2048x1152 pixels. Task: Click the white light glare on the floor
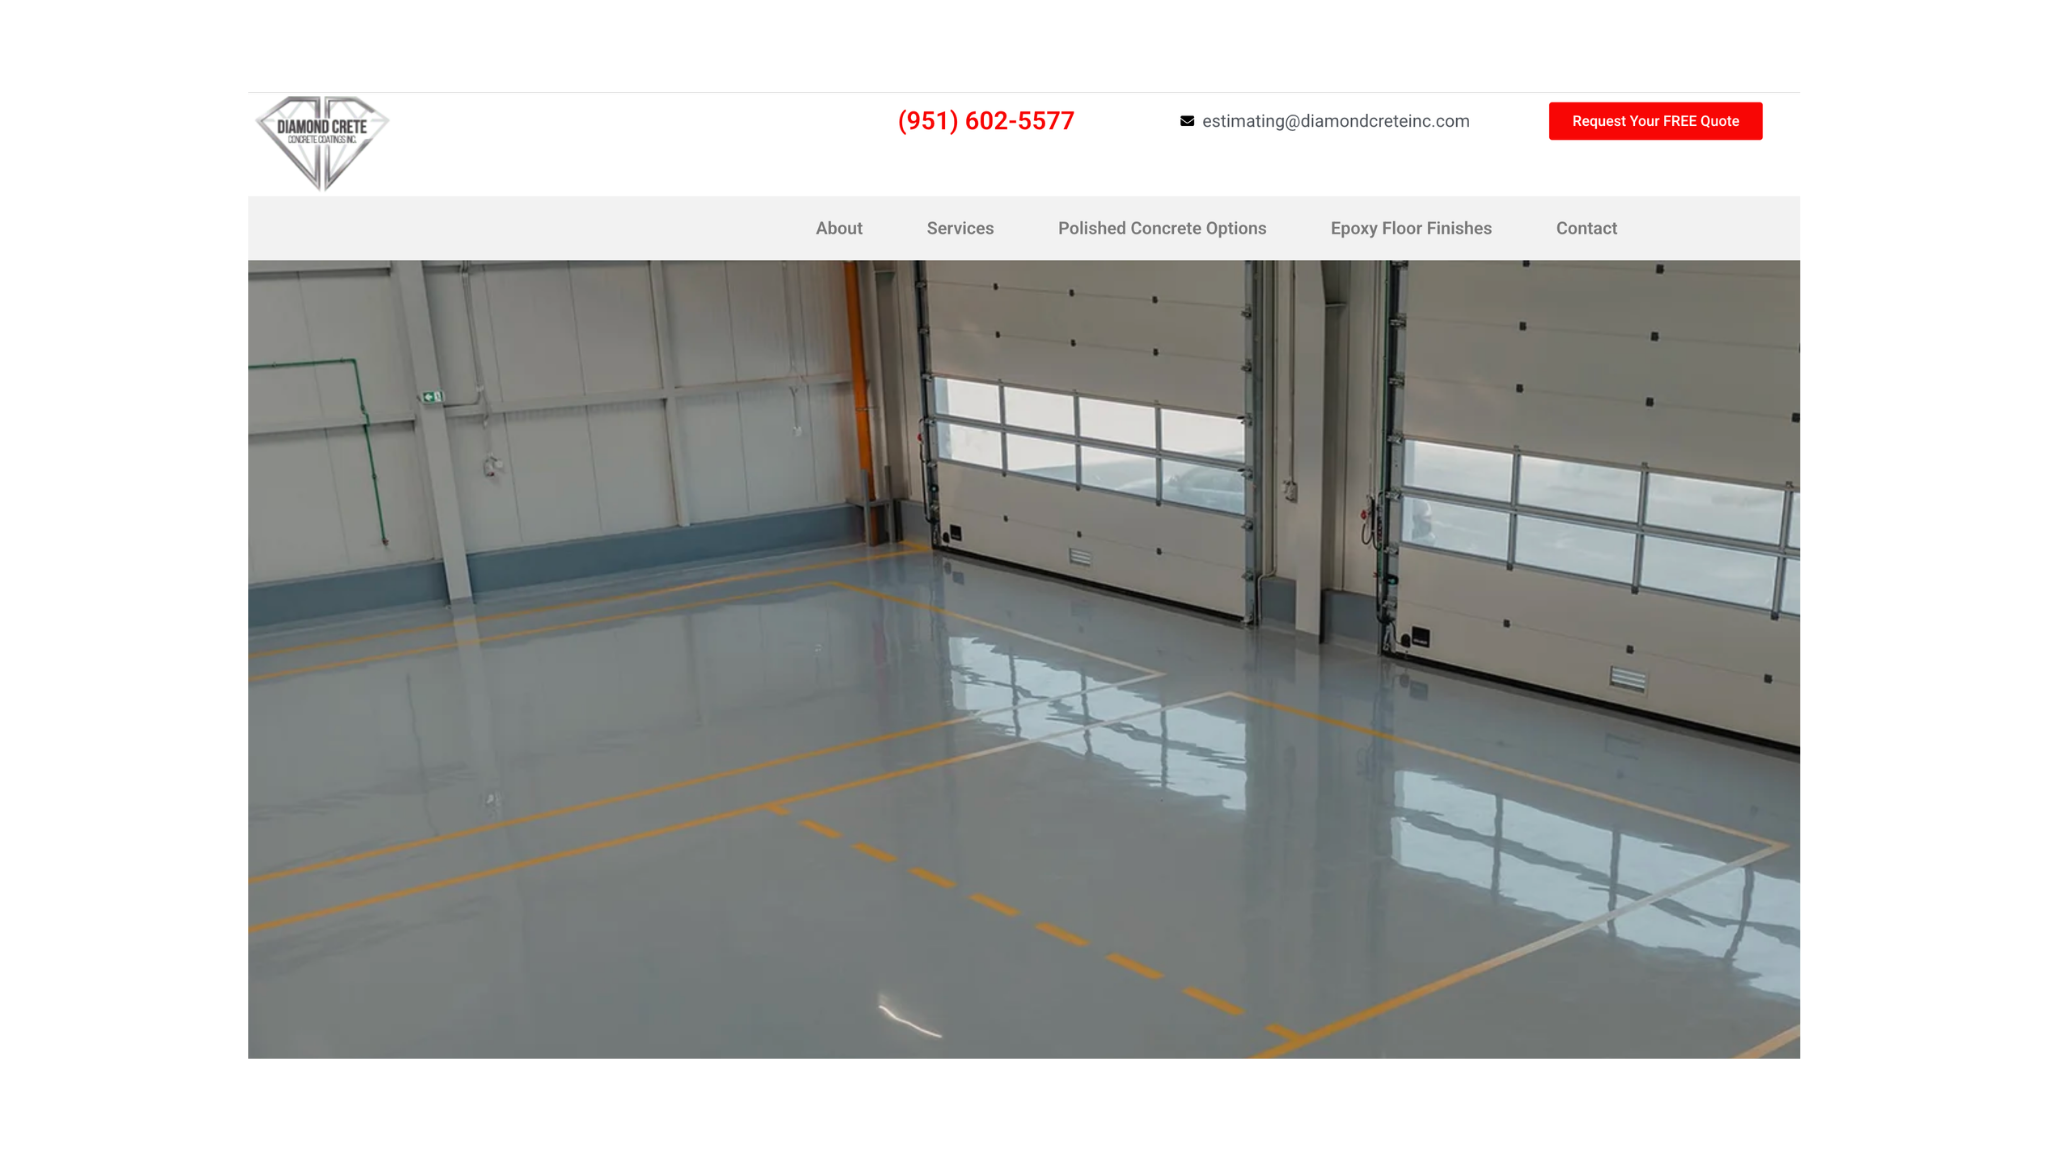(908, 1017)
